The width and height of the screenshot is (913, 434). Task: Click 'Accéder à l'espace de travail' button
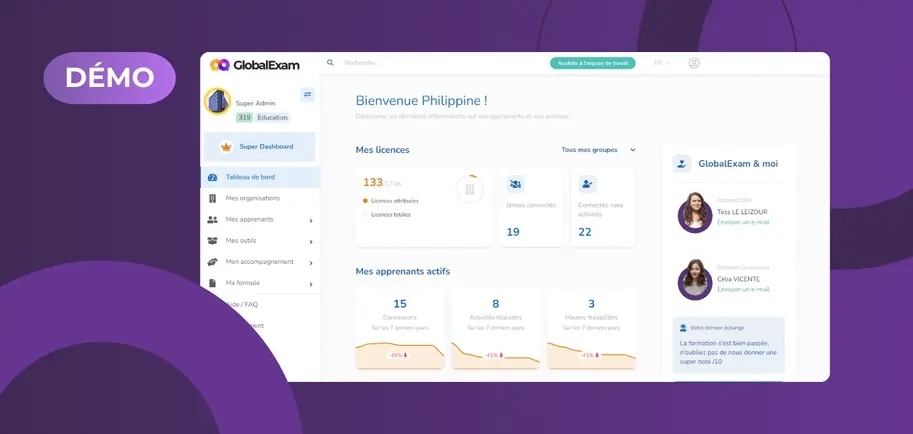592,63
